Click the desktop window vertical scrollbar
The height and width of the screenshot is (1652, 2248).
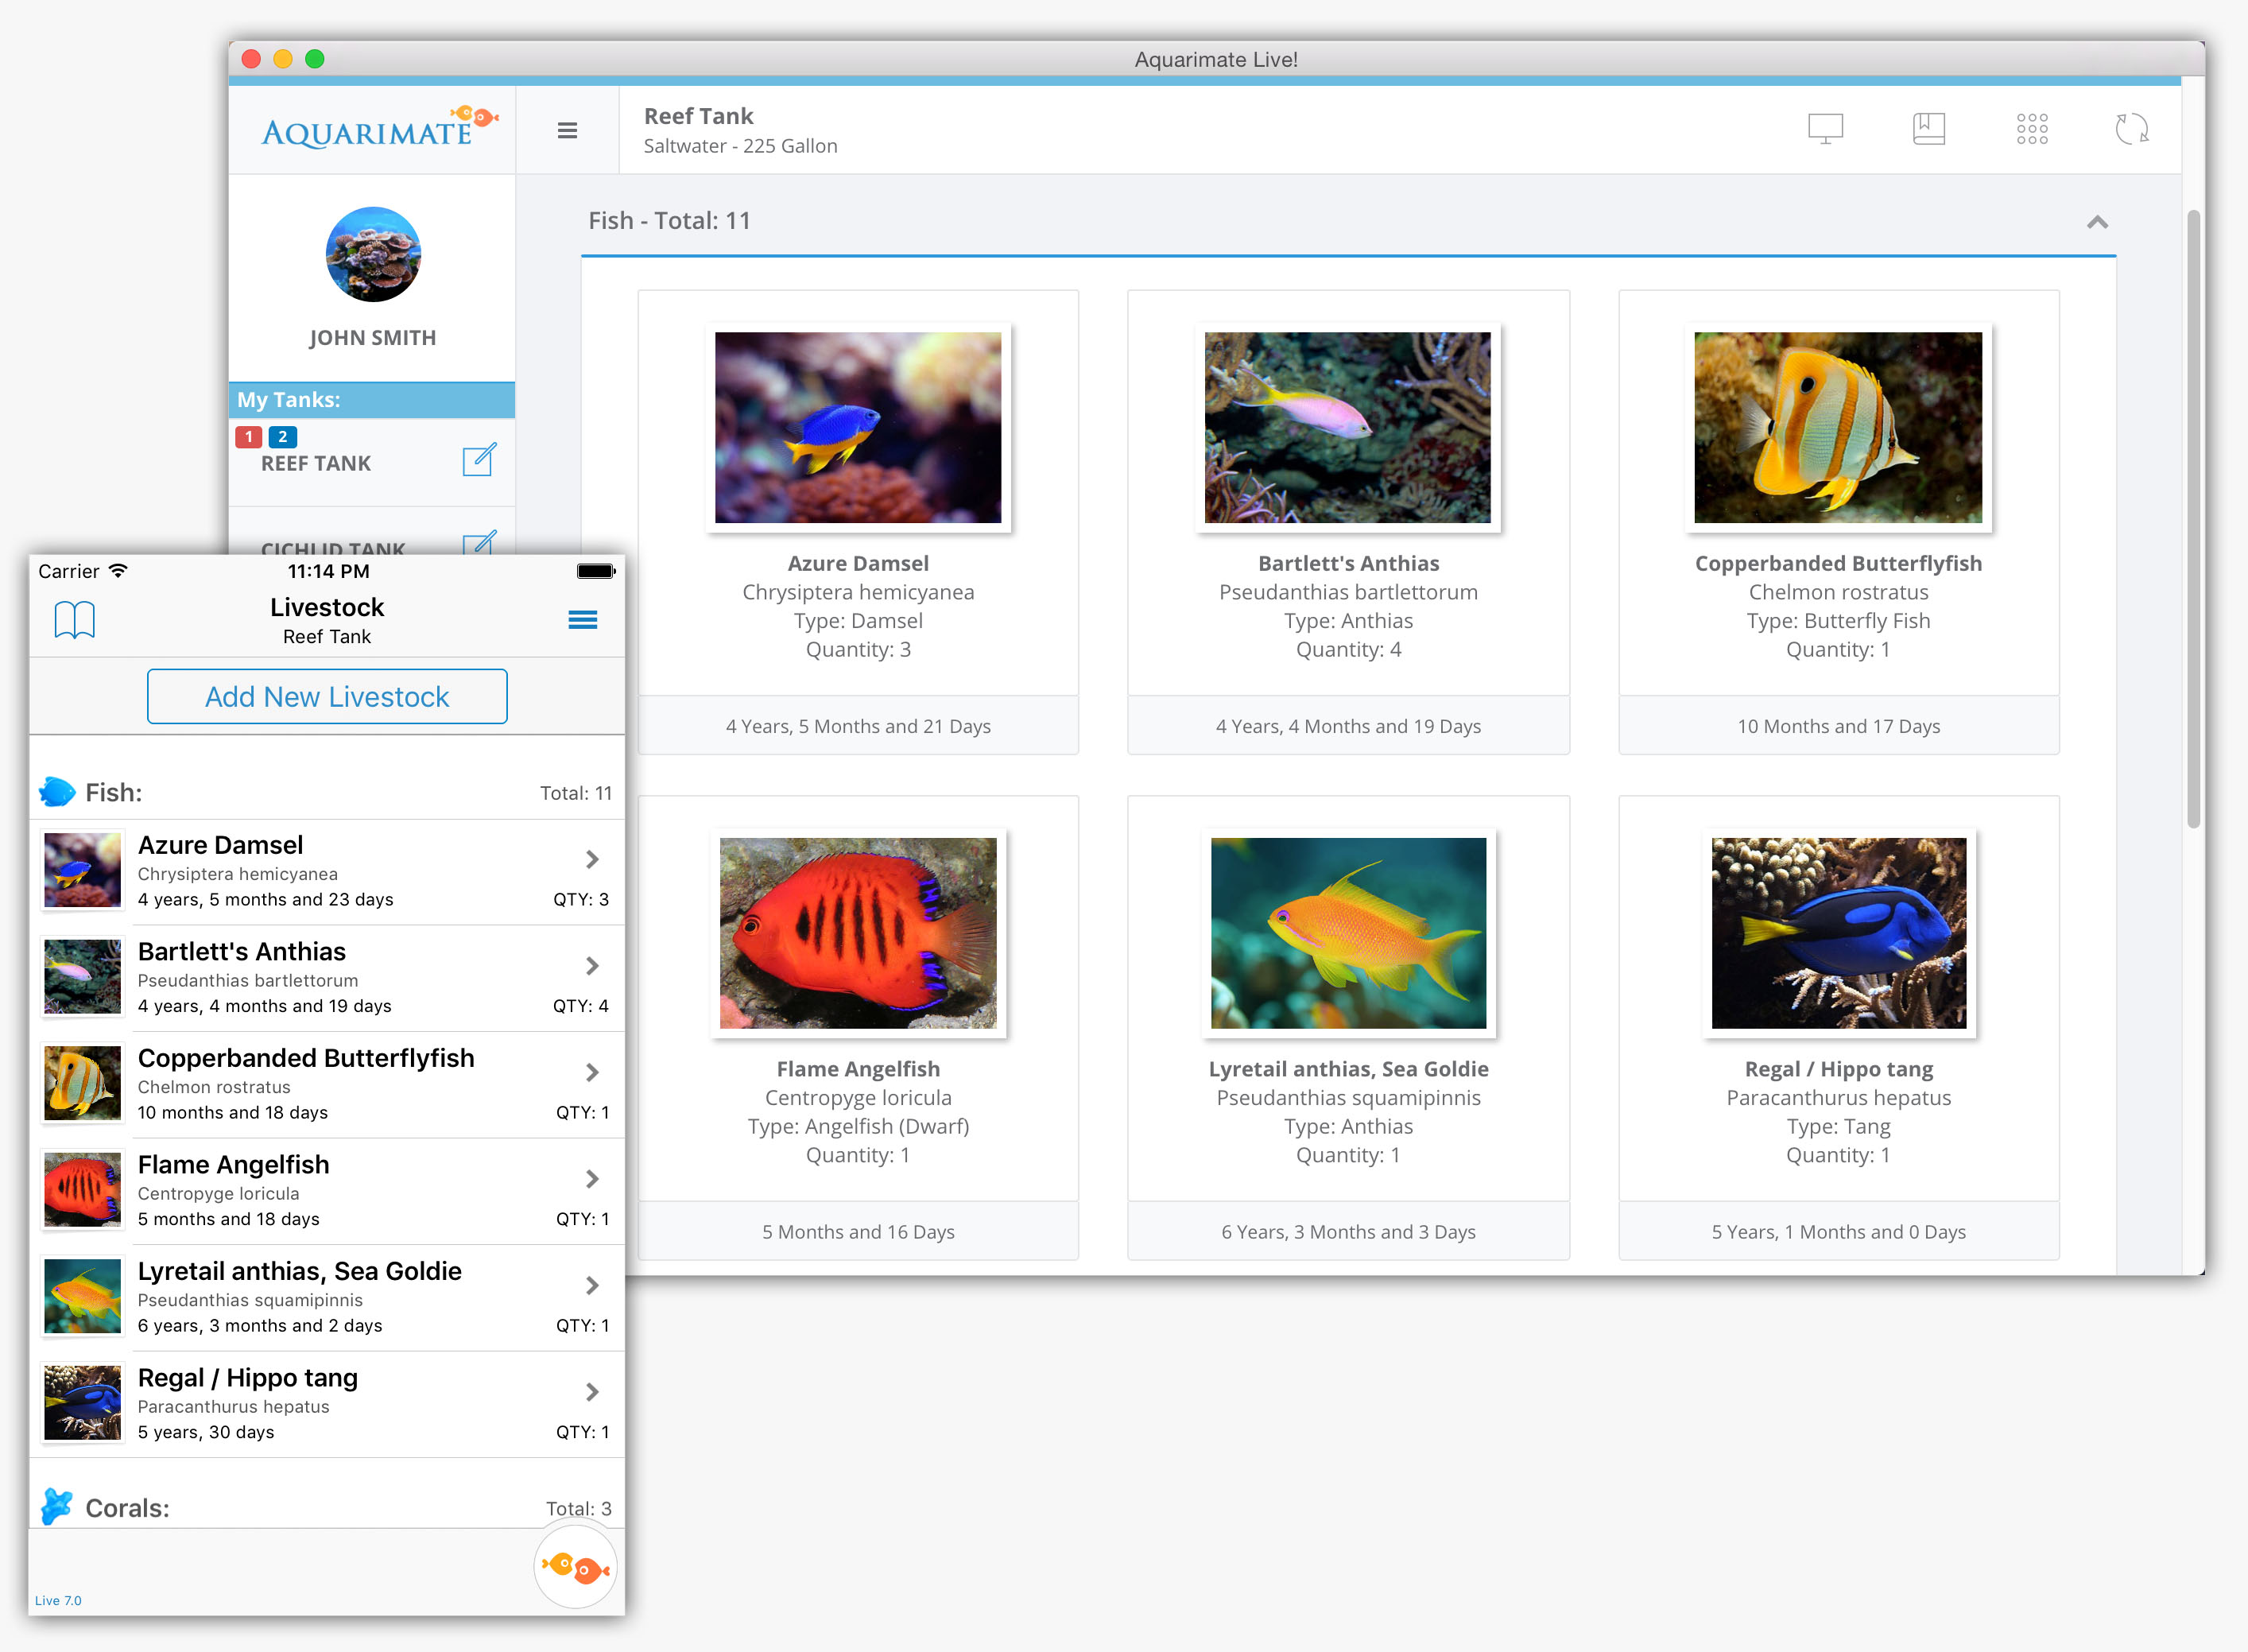point(2193,518)
